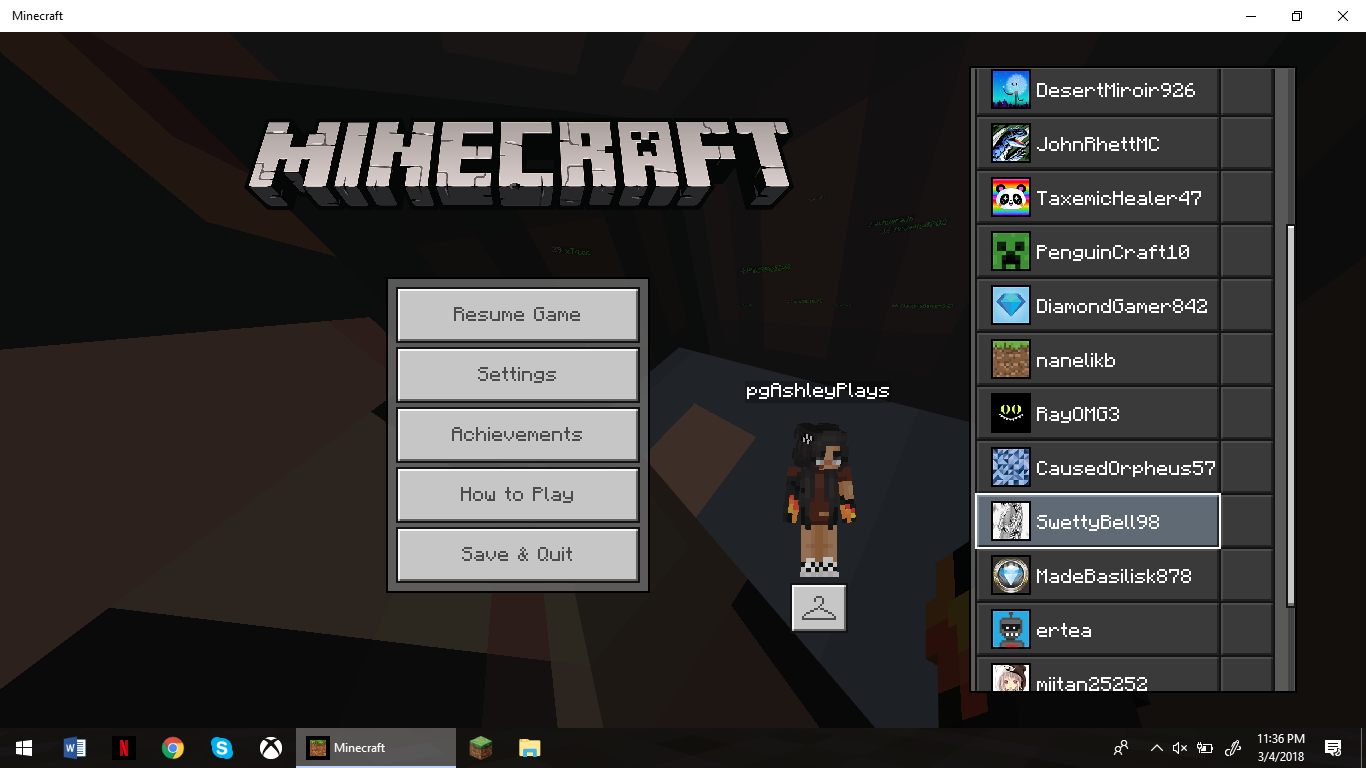1366x768 pixels.
Task: Open the grass block app on the taskbar
Action: click(482, 748)
